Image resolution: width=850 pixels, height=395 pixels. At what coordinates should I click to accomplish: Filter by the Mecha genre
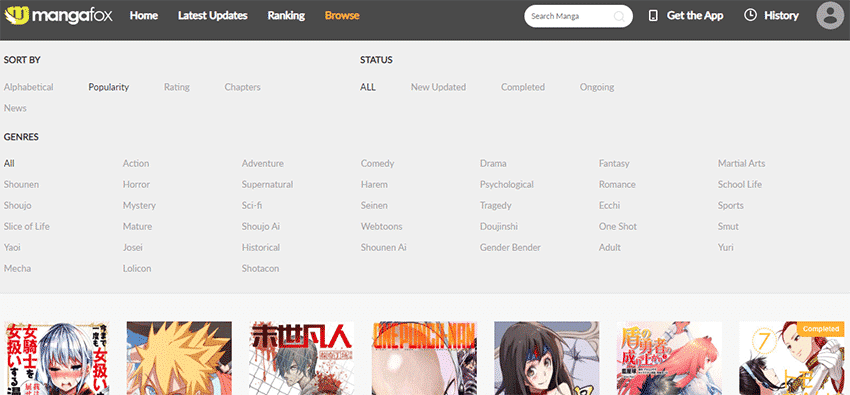(x=17, y=269)
